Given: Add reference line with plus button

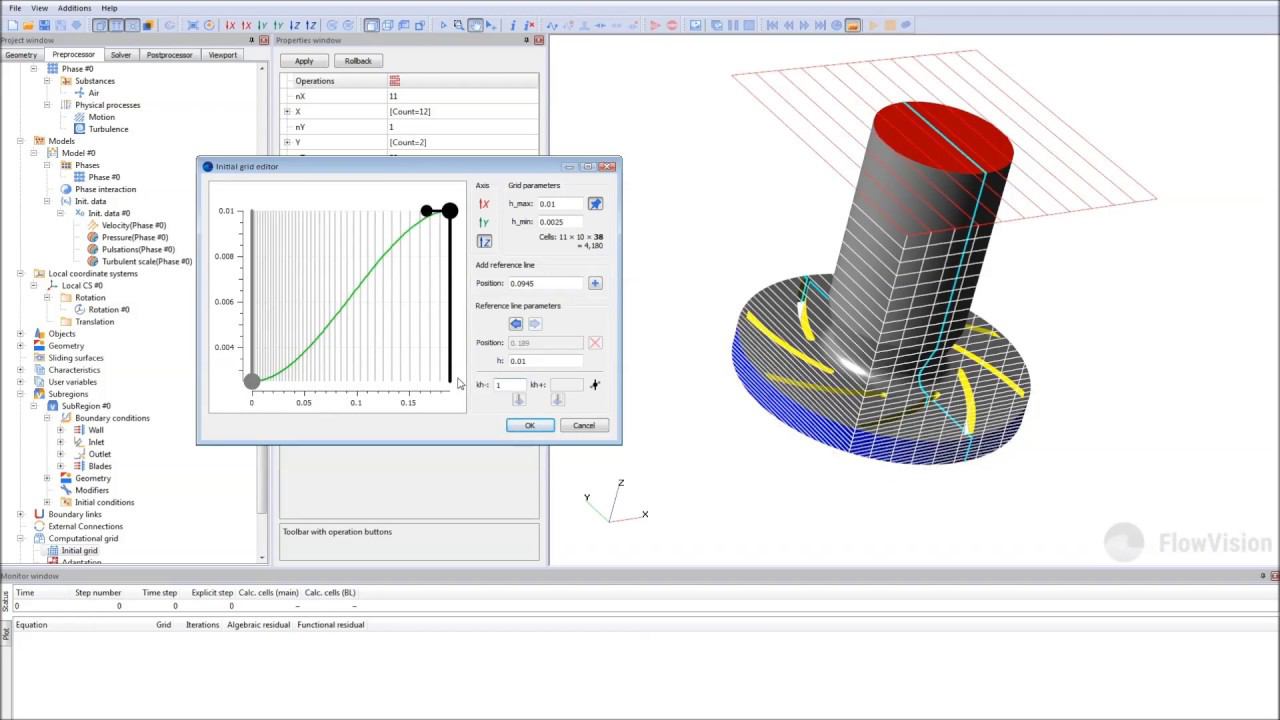Looking at the screenshot, I should tap(595, 283).
